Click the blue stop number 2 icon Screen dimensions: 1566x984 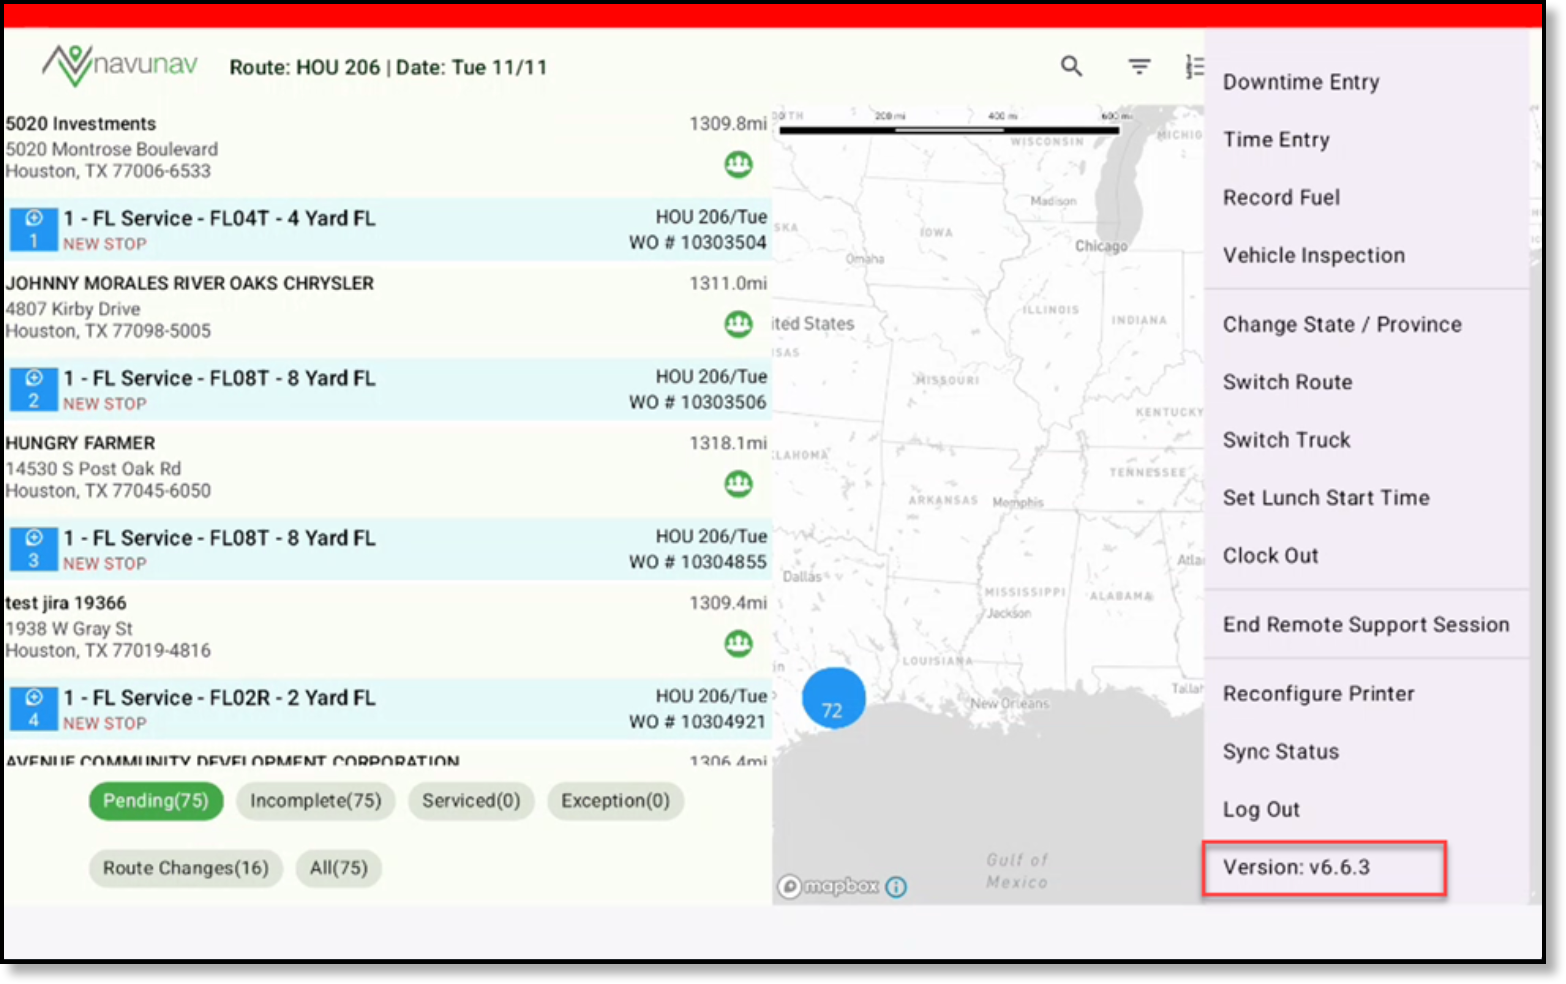33,389
